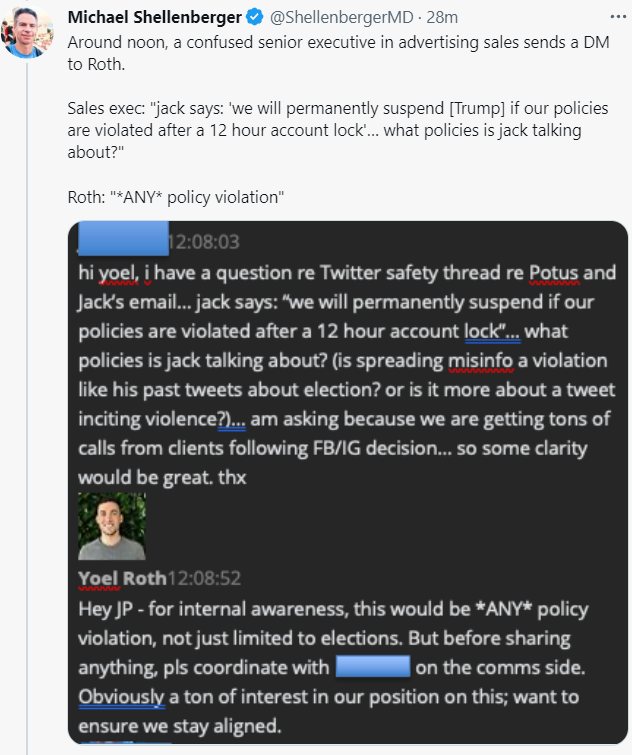The image size is (632, 755).
Task: Click the redacted sender name box
Action: pyautogui.click(x=122, y=240)
